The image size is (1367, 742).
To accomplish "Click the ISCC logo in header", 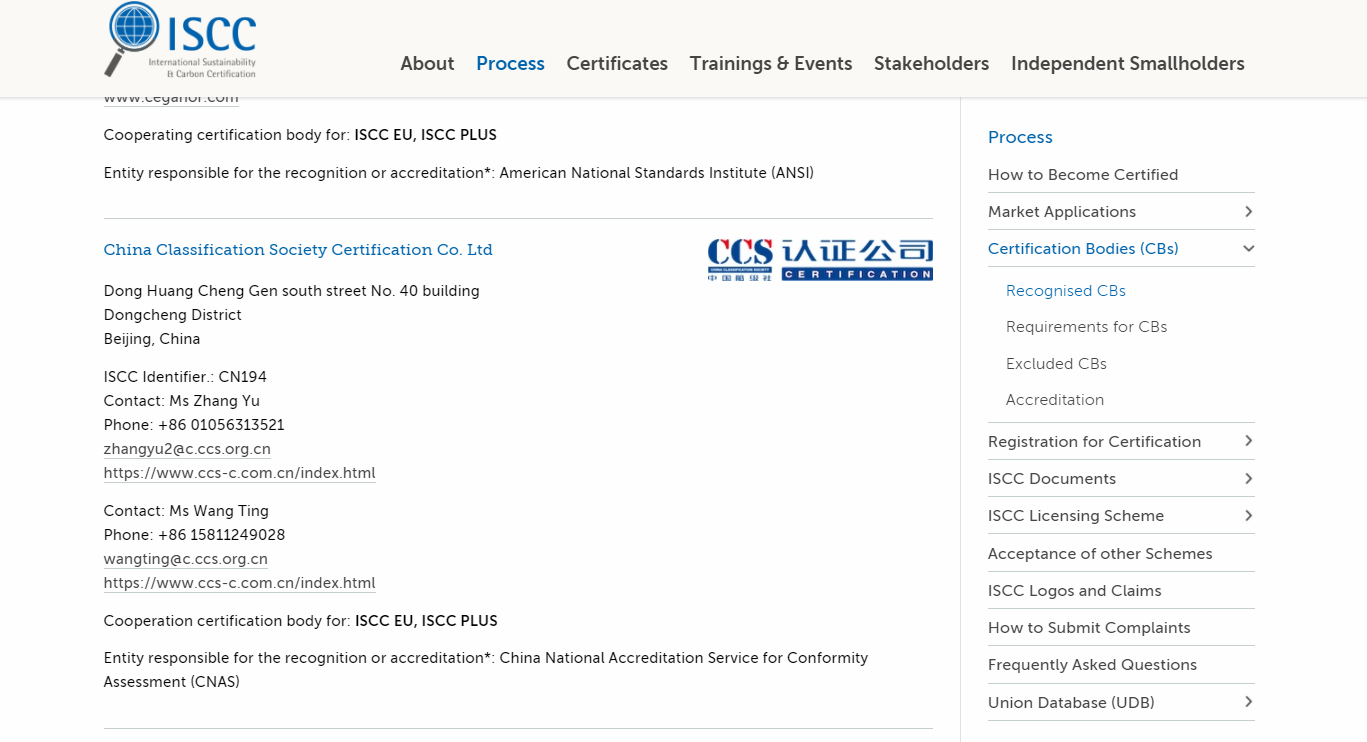I will [x=181, y=40].
